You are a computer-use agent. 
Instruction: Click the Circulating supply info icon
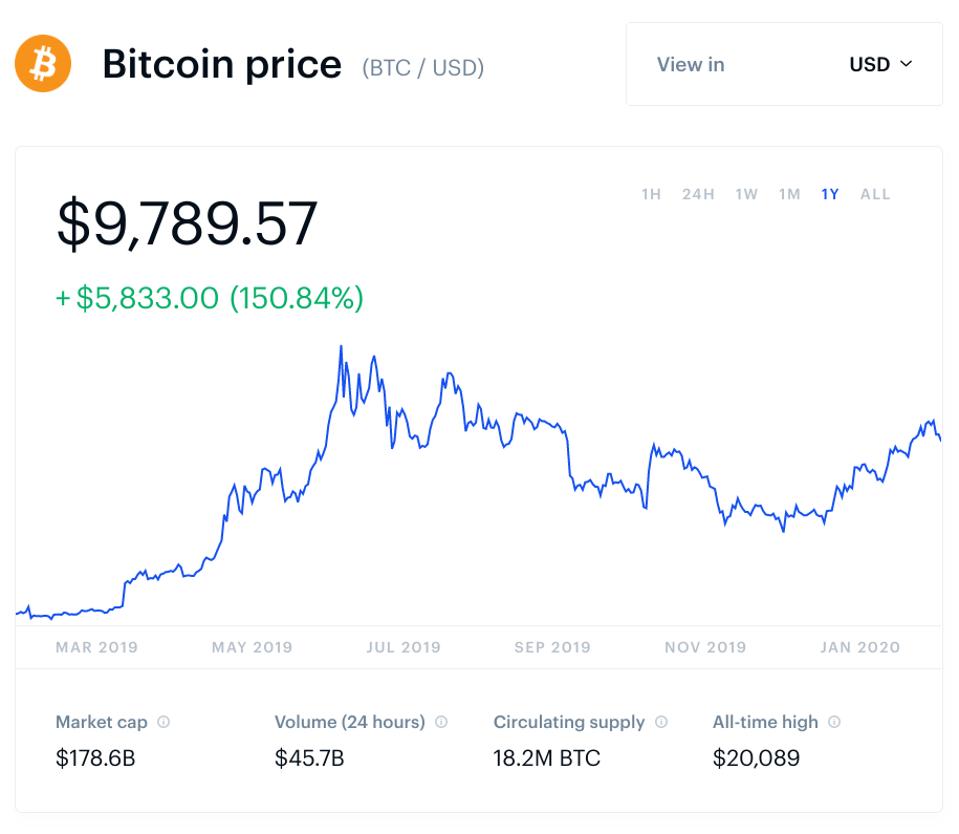pos(661,722)
